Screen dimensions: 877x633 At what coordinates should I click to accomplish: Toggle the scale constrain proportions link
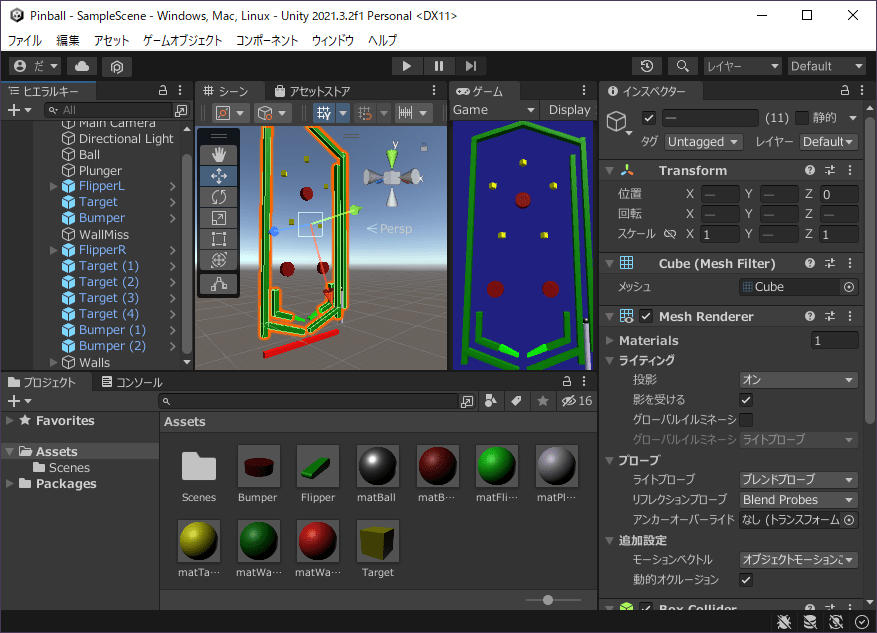(x=670, y=234)
